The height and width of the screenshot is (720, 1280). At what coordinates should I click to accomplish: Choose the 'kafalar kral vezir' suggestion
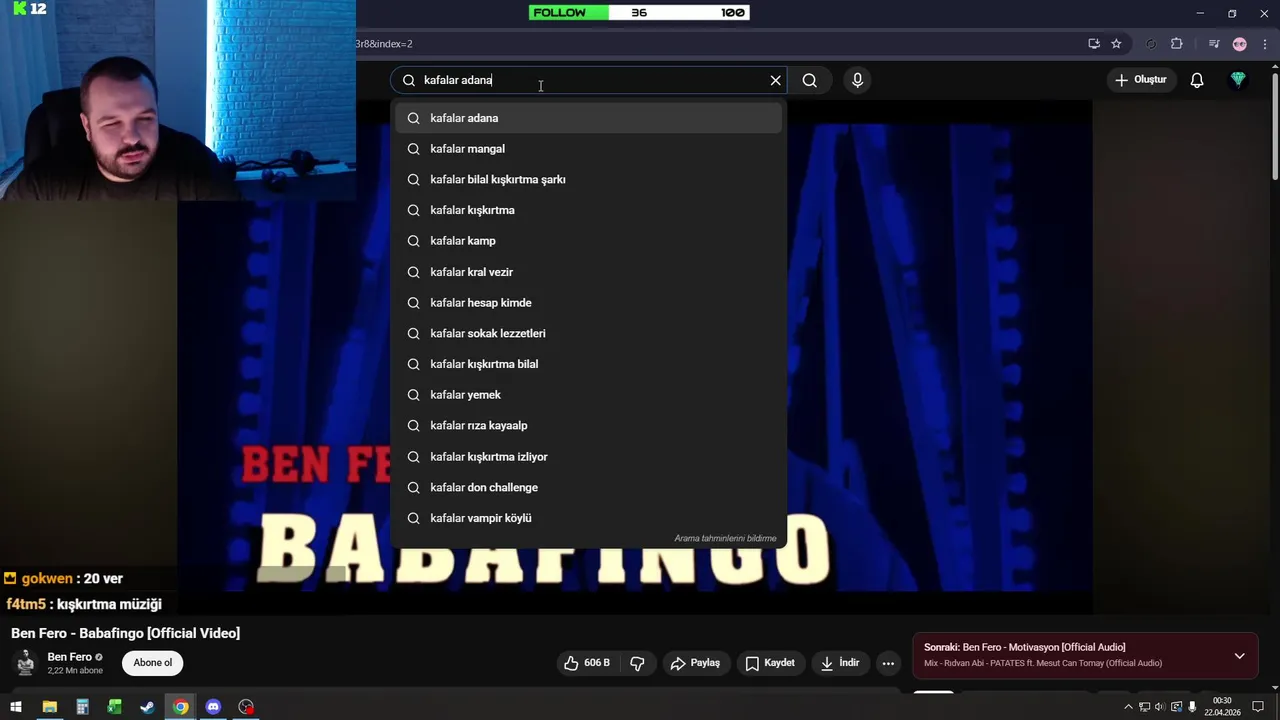pos(588,272)
